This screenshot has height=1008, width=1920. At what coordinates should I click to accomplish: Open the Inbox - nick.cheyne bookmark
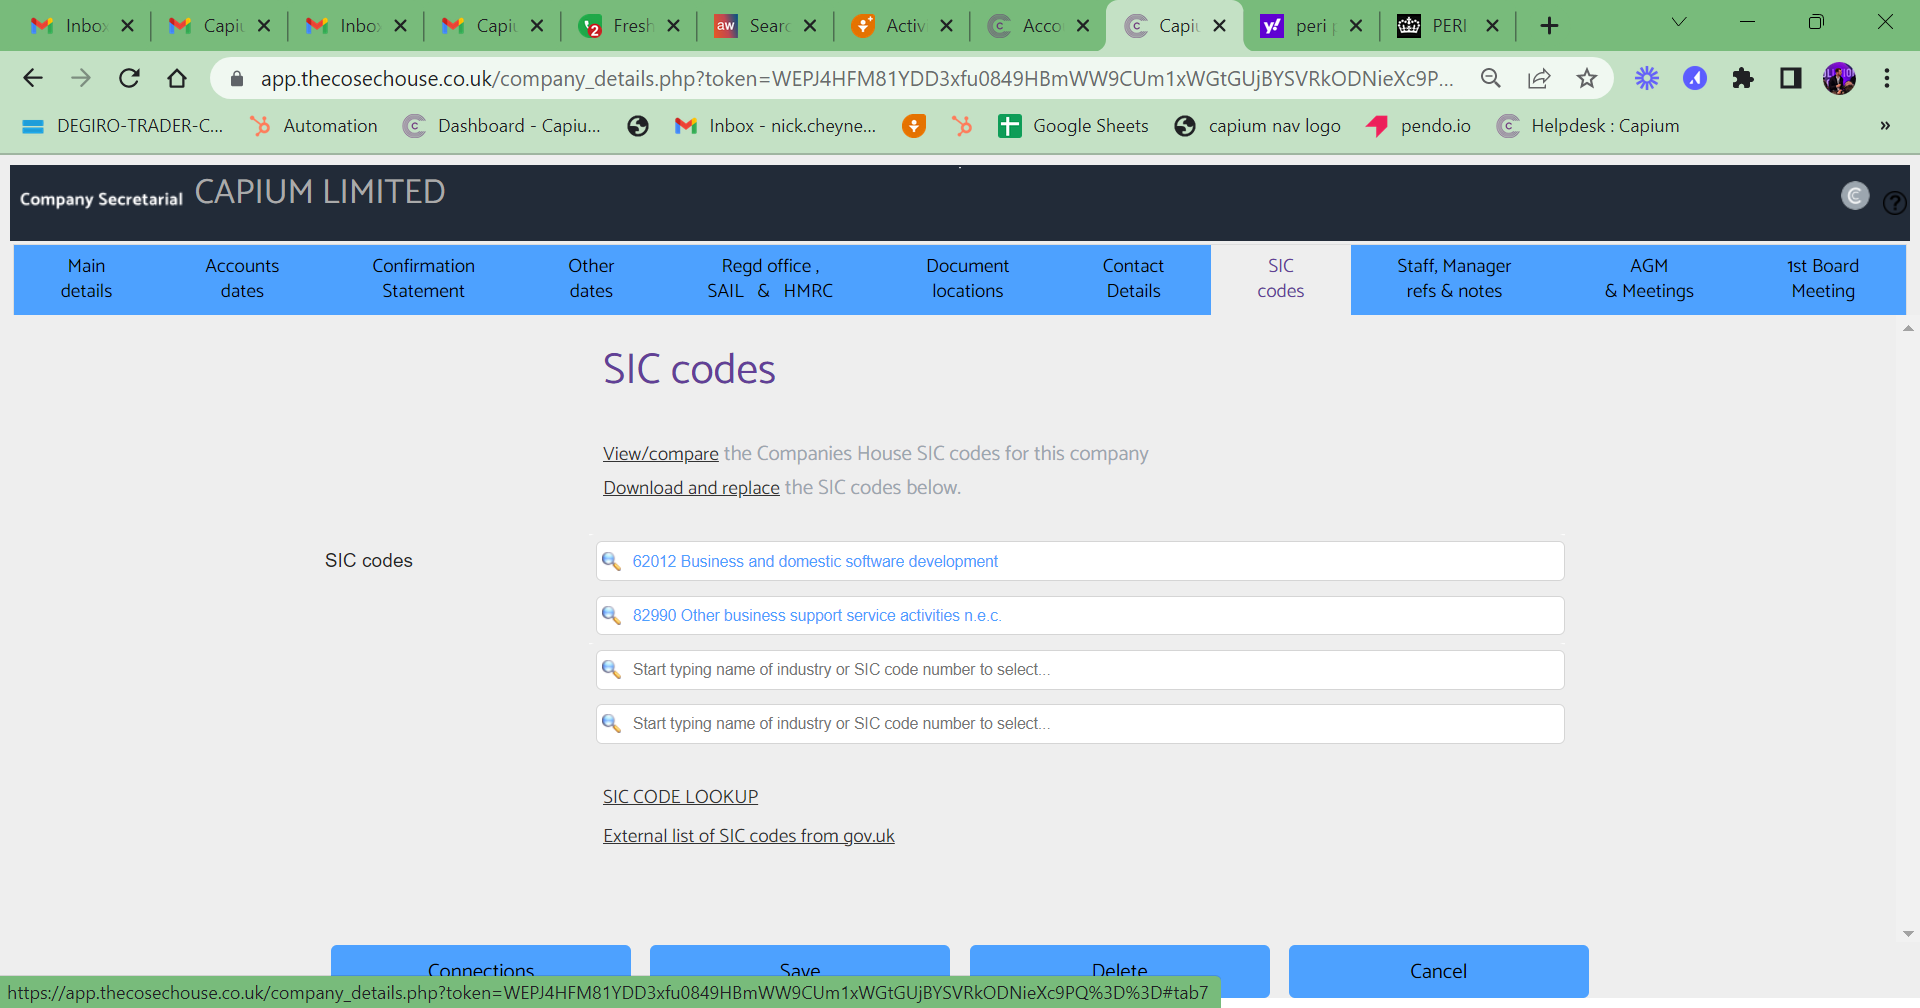pyautogui.click(x=776, y=126)
